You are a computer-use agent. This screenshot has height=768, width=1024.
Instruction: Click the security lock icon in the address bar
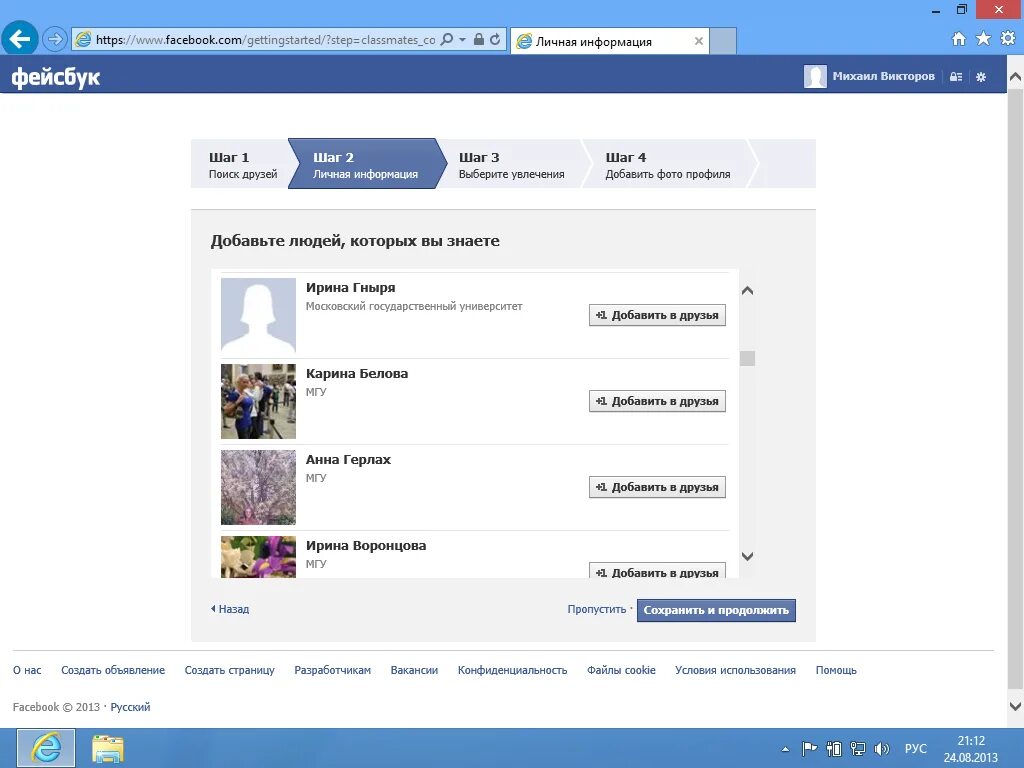479,40
